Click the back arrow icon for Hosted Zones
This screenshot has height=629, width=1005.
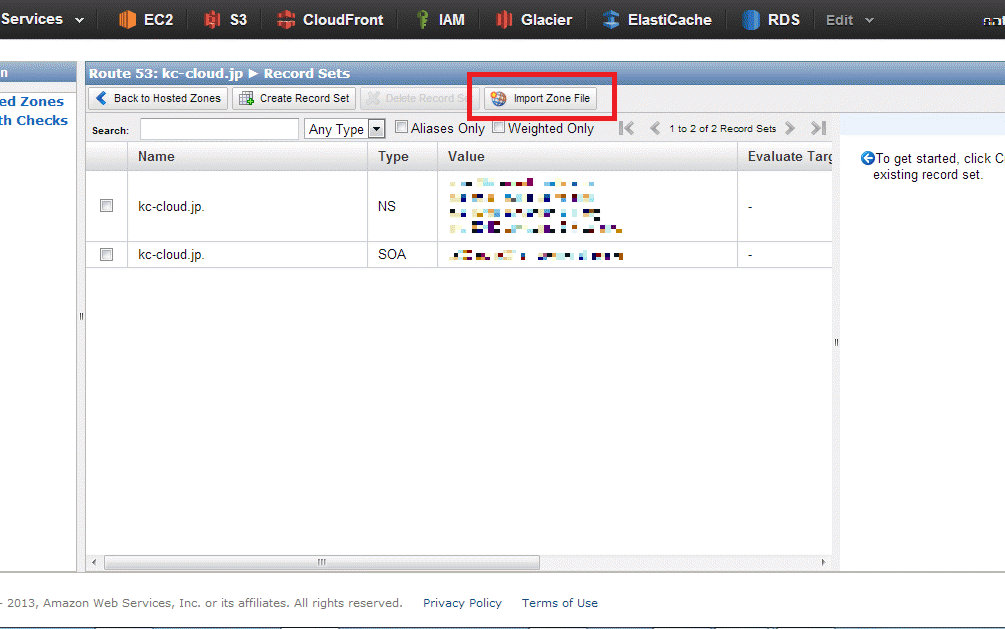click(x=101, y=98)
